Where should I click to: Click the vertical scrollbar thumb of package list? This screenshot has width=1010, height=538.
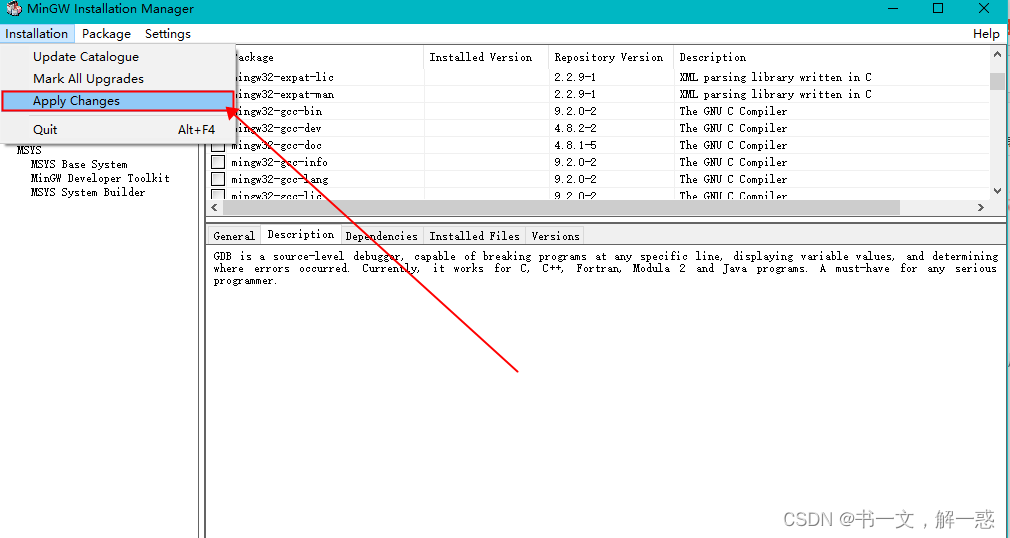pyautogui.click(x=998, y=81)
